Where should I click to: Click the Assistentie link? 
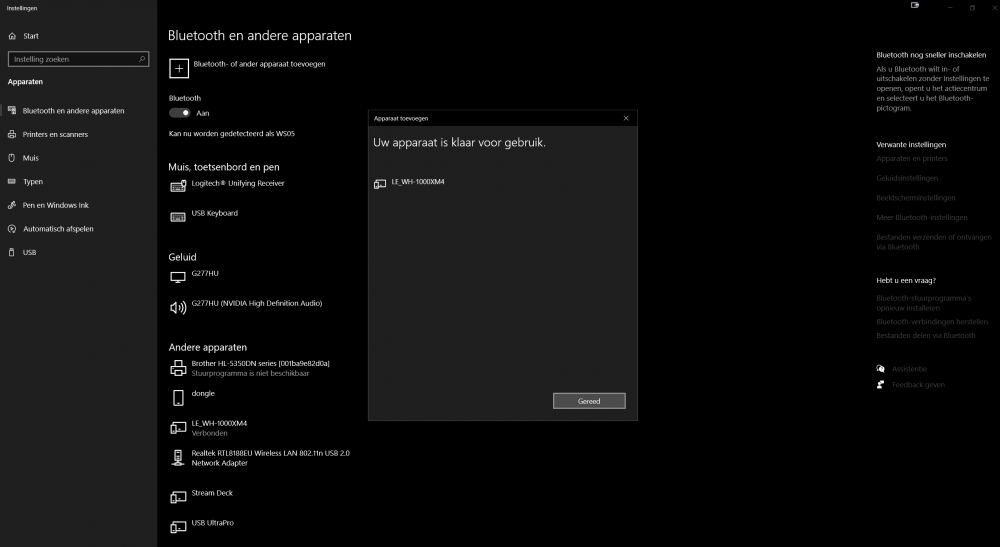click(x=909, y=369)
